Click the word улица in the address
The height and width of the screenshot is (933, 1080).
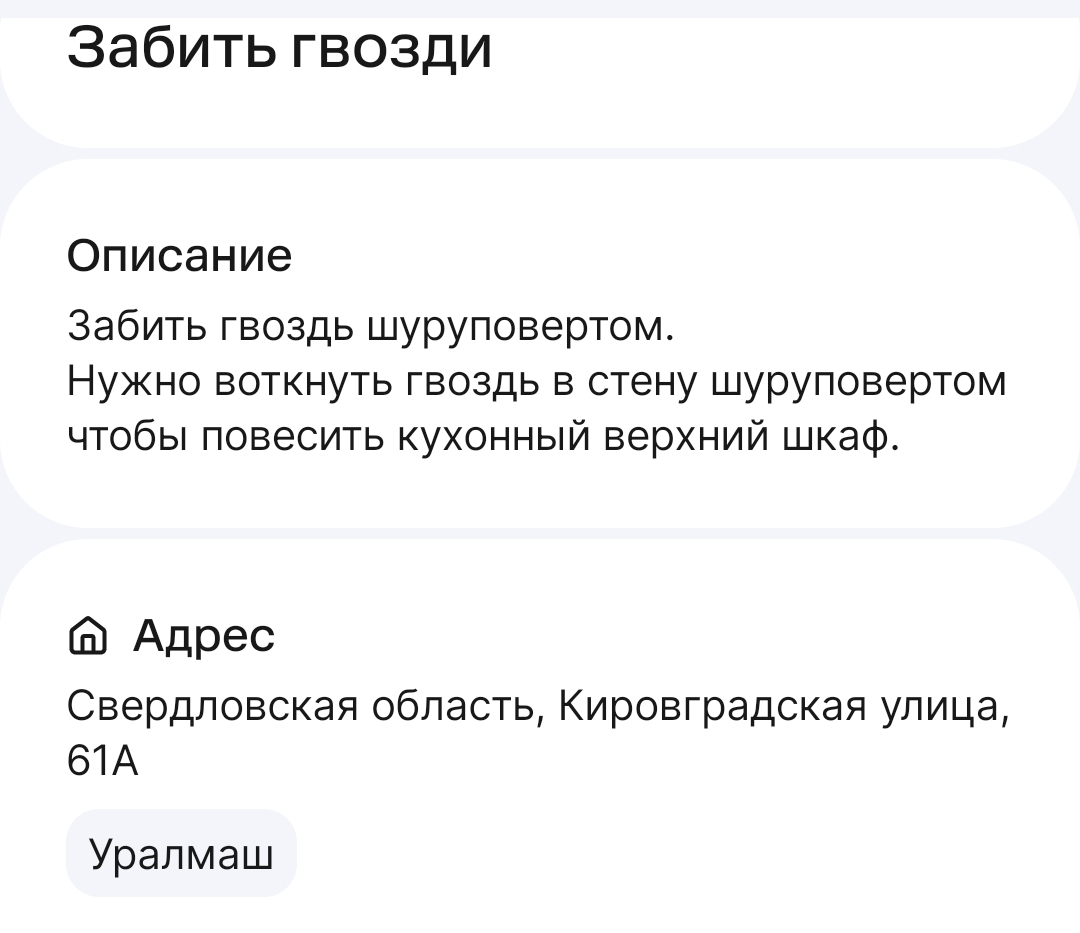coord(942,709)
